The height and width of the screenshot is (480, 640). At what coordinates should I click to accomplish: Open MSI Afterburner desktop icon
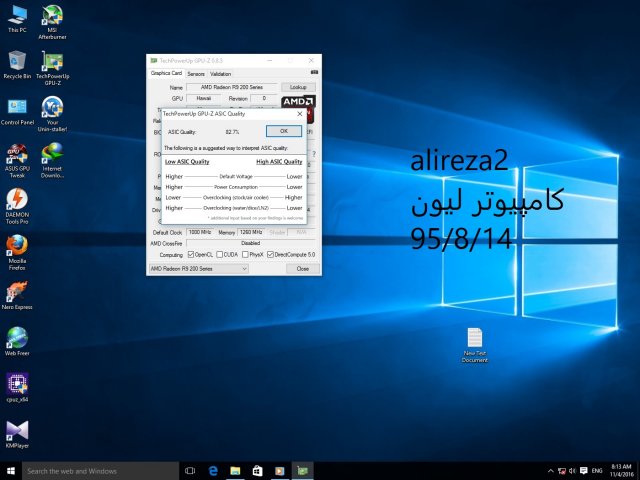coord(52,17)
